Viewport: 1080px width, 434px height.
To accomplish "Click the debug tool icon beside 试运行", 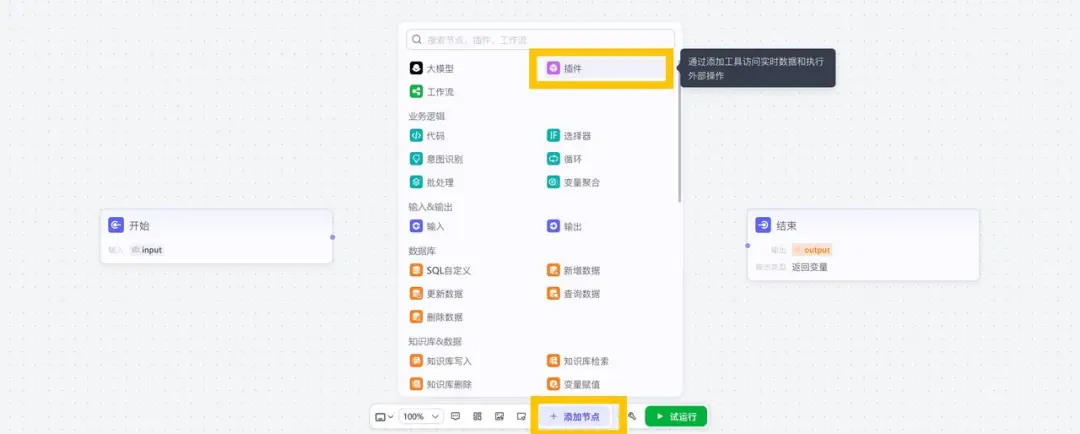I will click(x=632, y=416).
